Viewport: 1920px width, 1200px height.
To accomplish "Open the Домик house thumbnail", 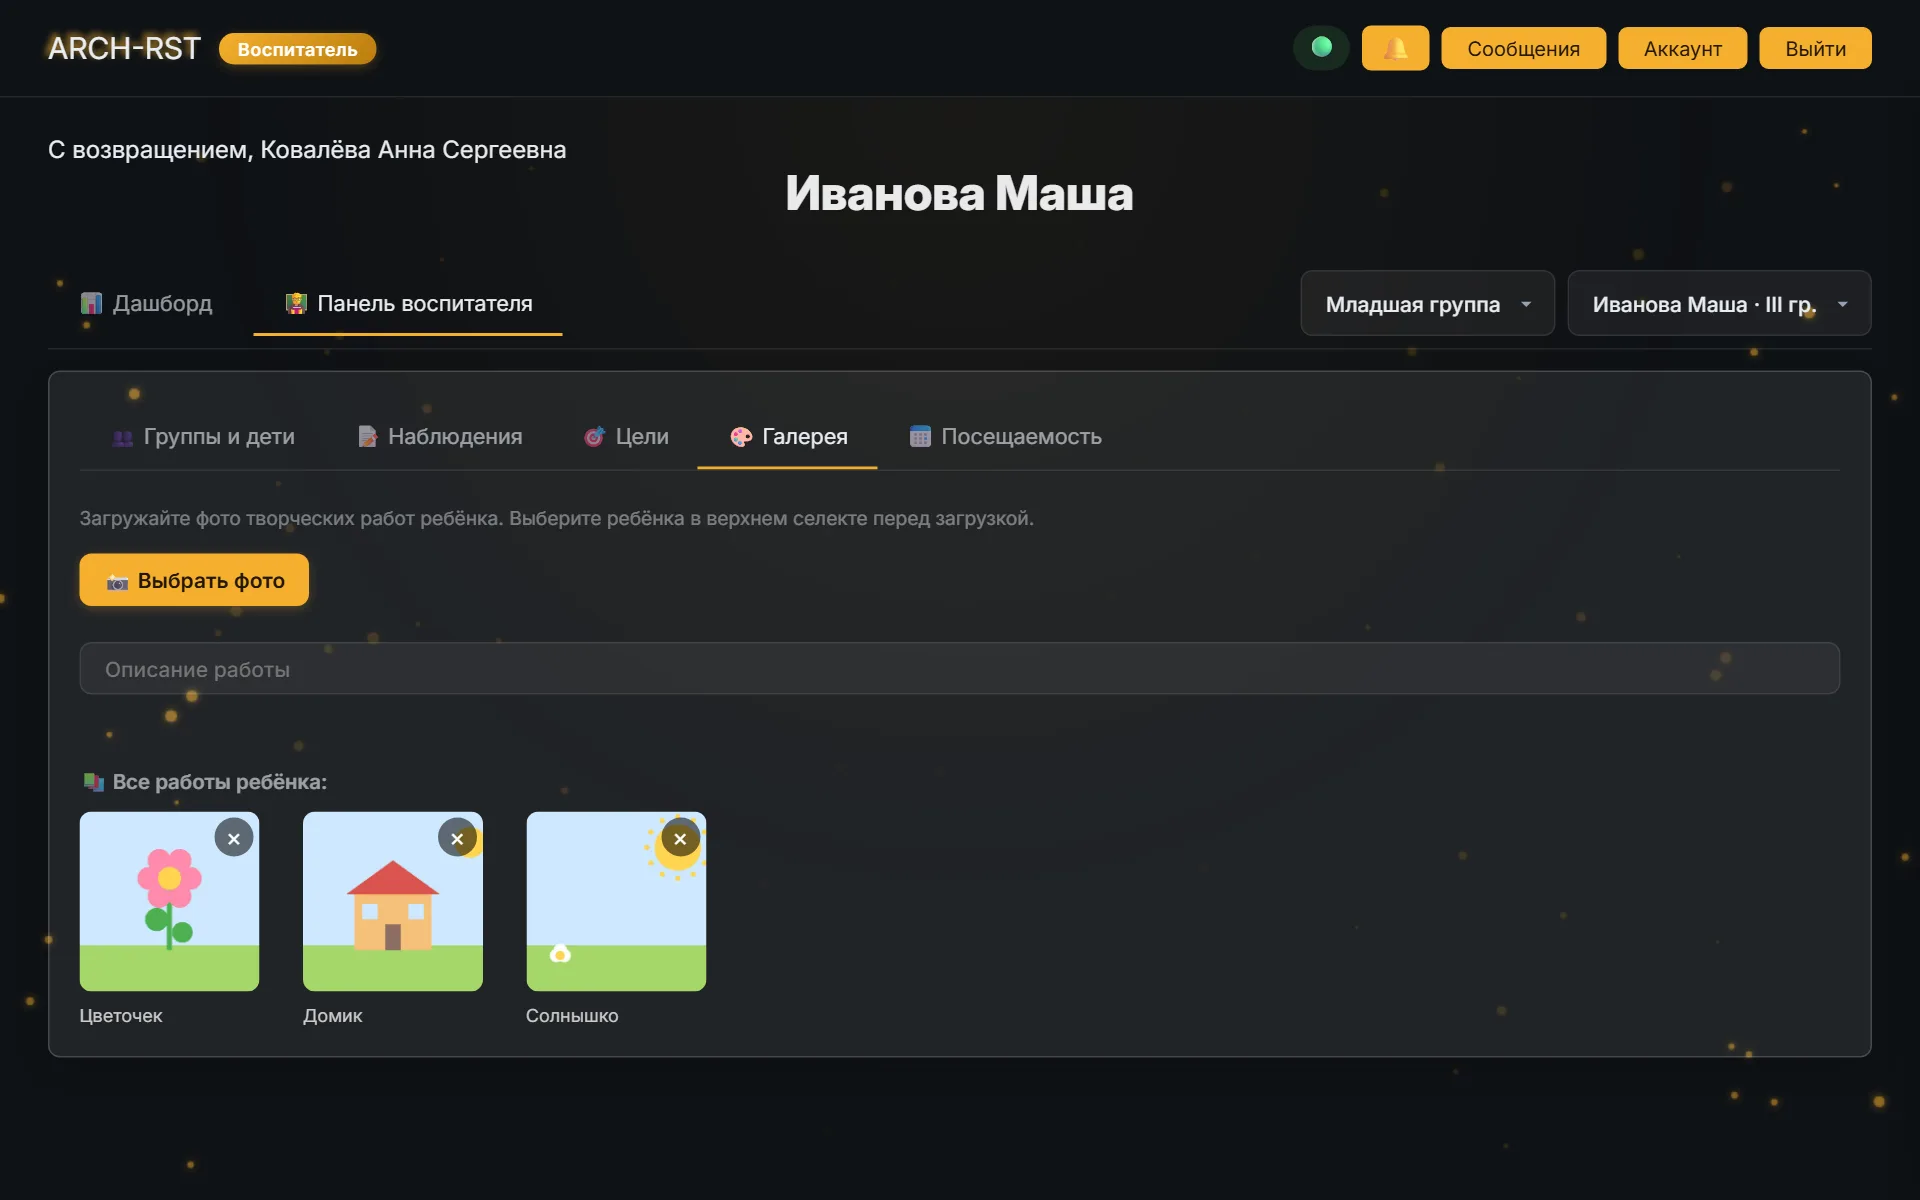I will click(x=392, y=901).
